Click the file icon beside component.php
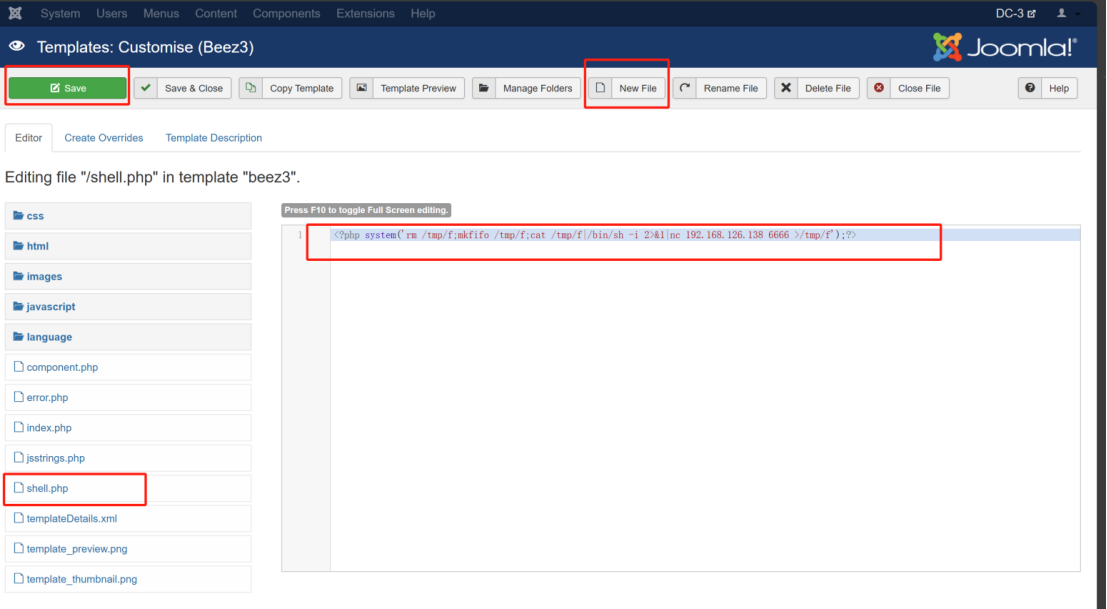The width and height of the screenshot is (1107, 609). (x=18, y=367)
